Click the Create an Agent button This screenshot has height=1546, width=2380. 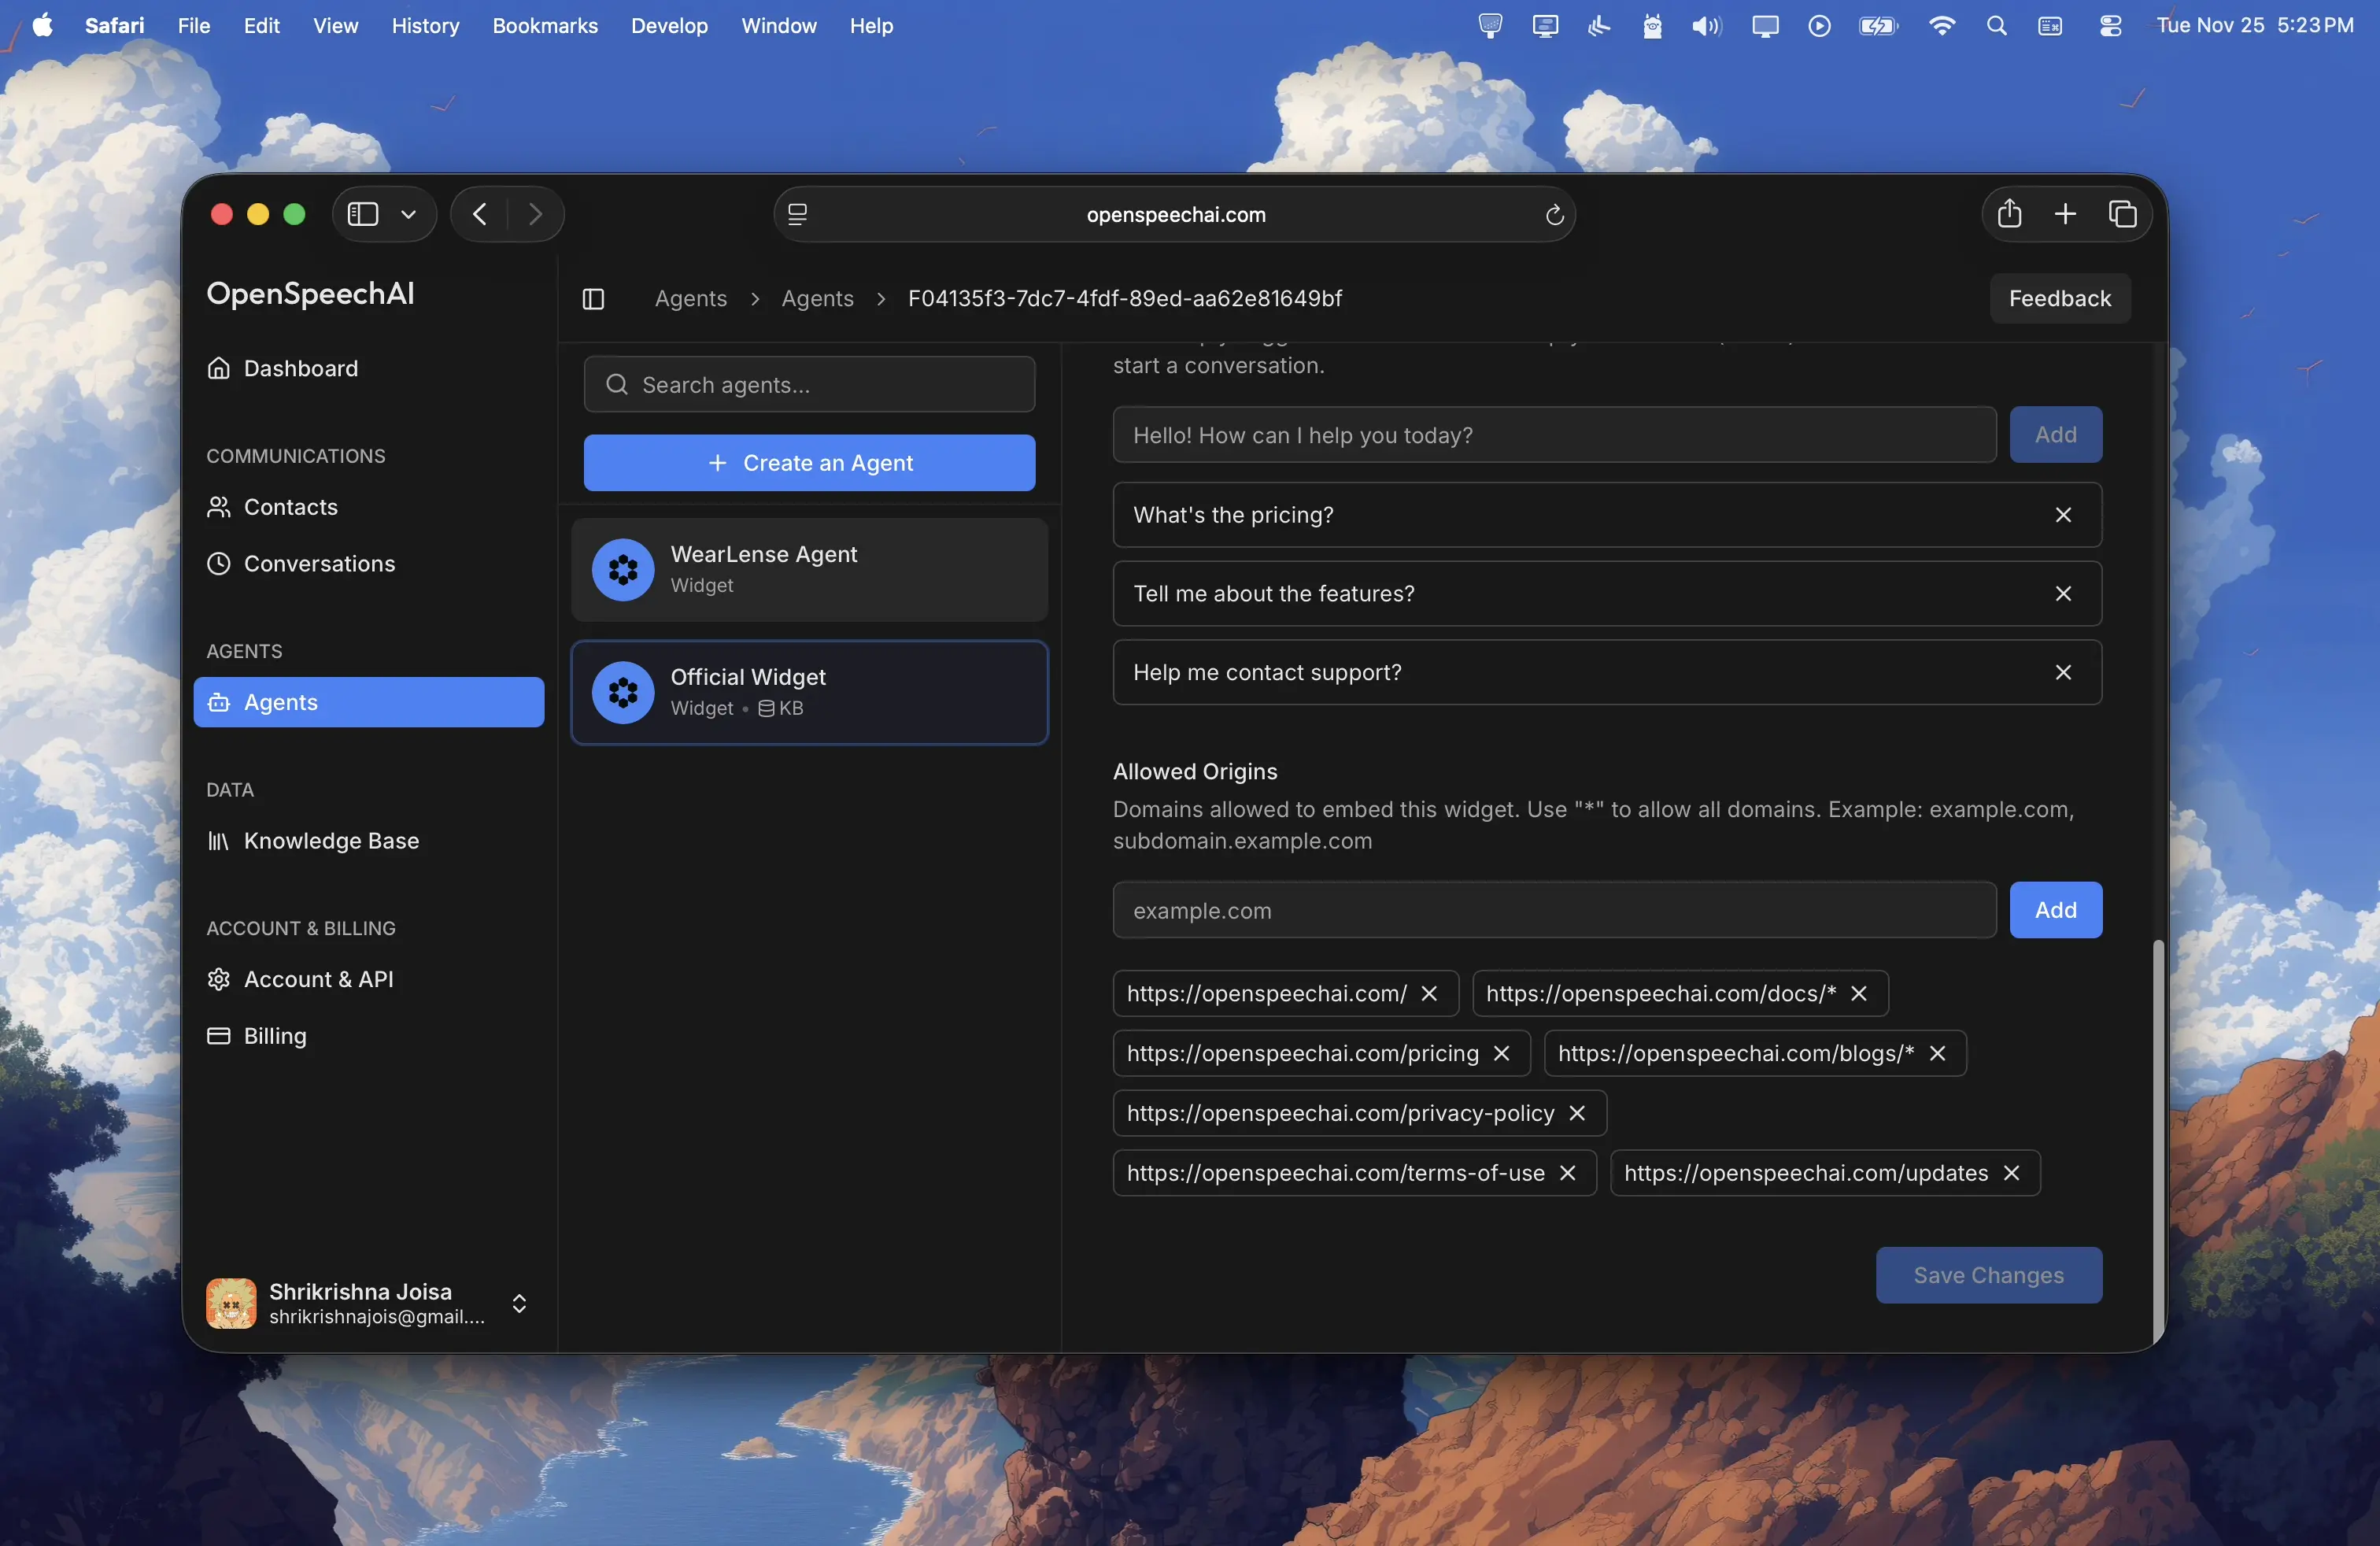click(x=809, y=463)
